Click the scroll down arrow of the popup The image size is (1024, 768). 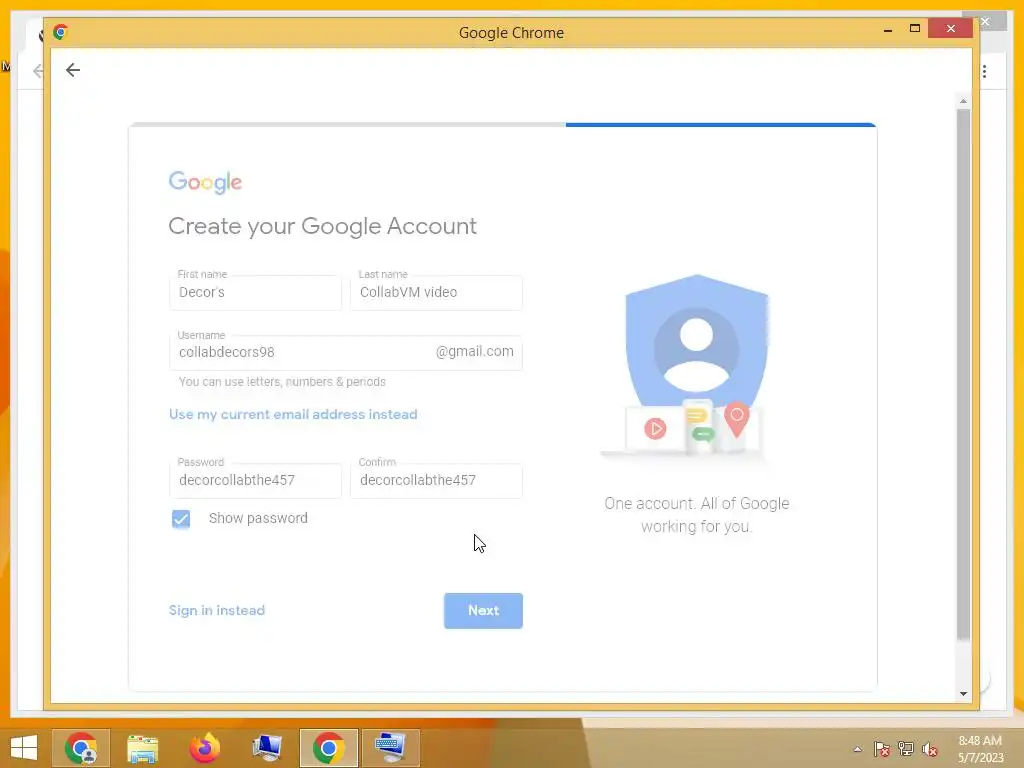click(963, 694)
